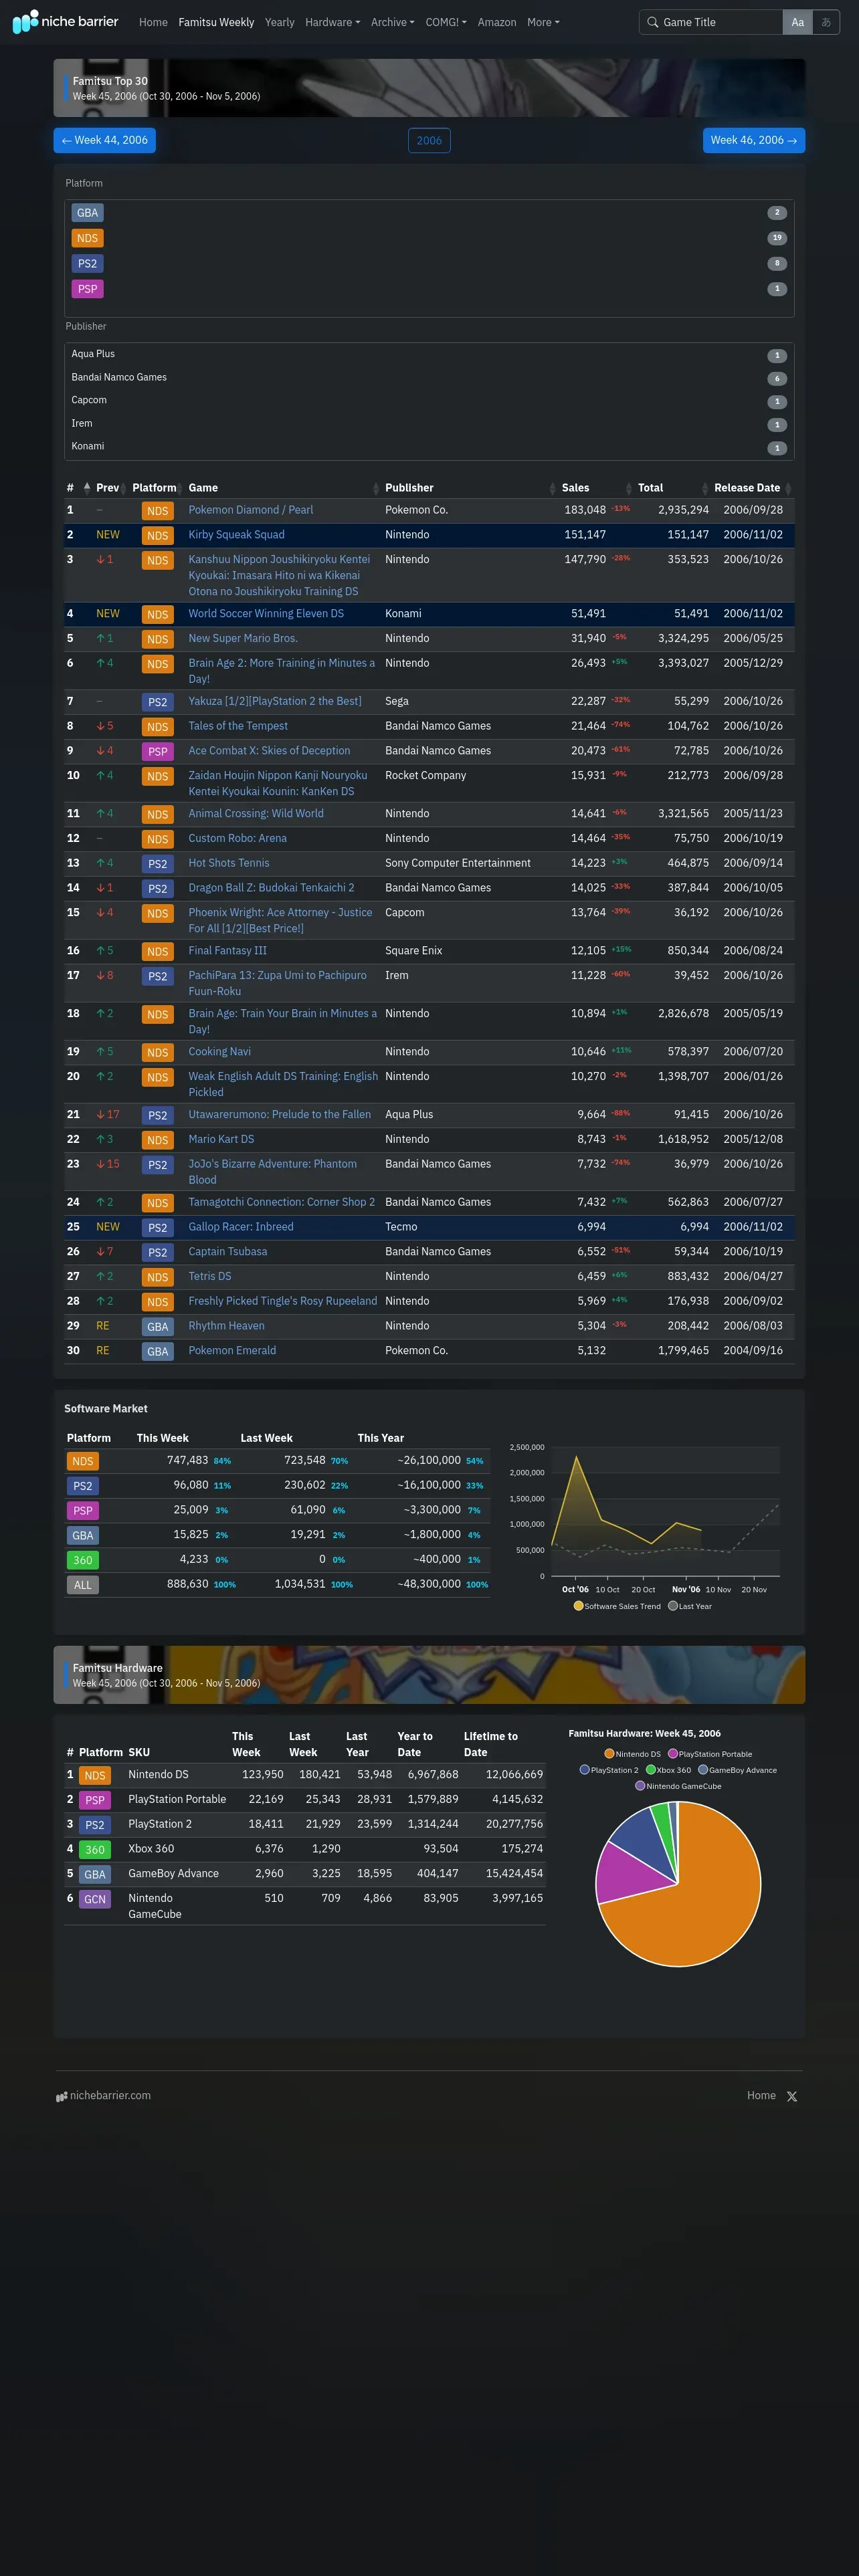Click the search magnifier icon
The height and width of the screenshot is (2576, 859).
[652, 22]
